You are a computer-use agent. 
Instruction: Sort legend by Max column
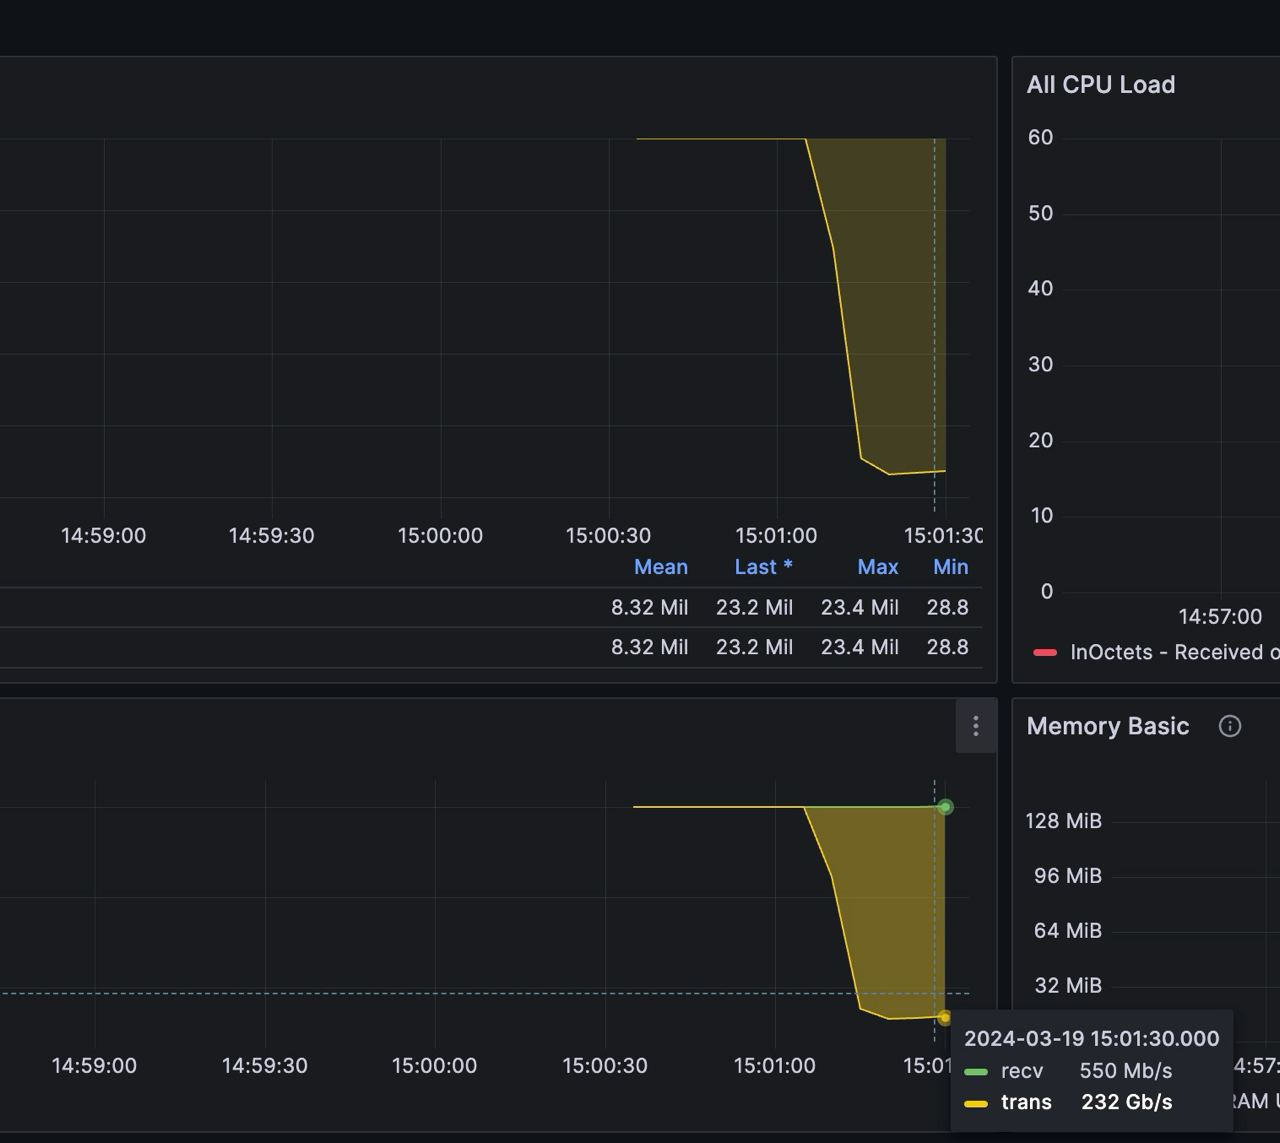pos(878,567)
